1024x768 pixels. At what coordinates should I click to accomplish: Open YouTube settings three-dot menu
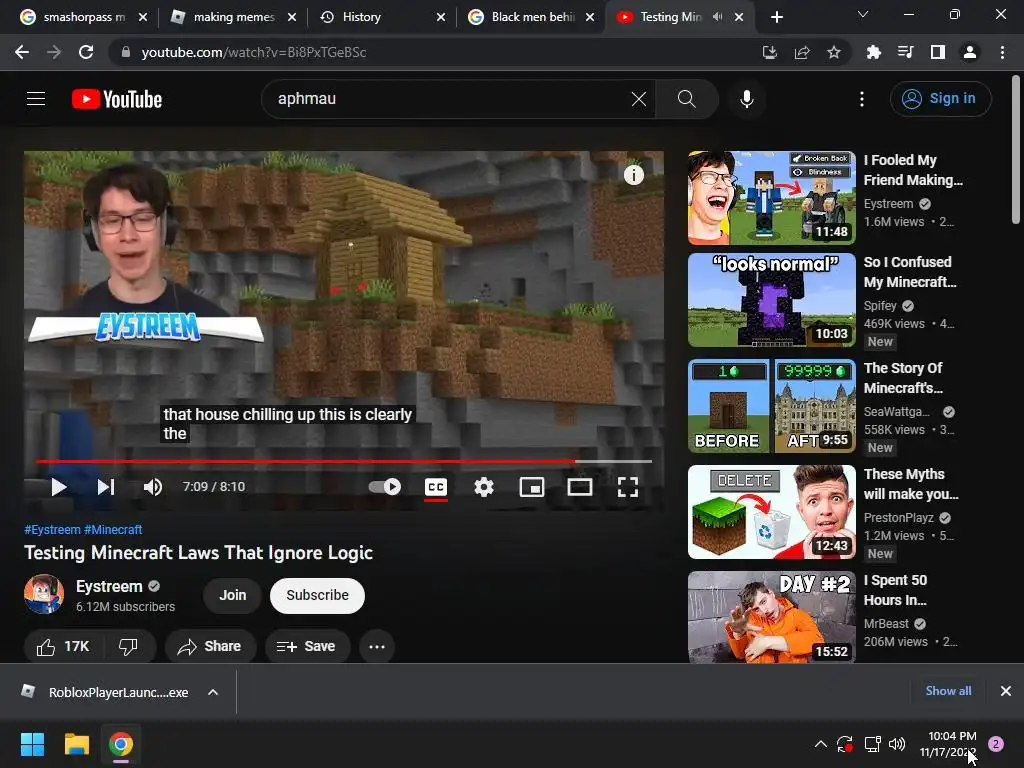[x=862, y=99]
